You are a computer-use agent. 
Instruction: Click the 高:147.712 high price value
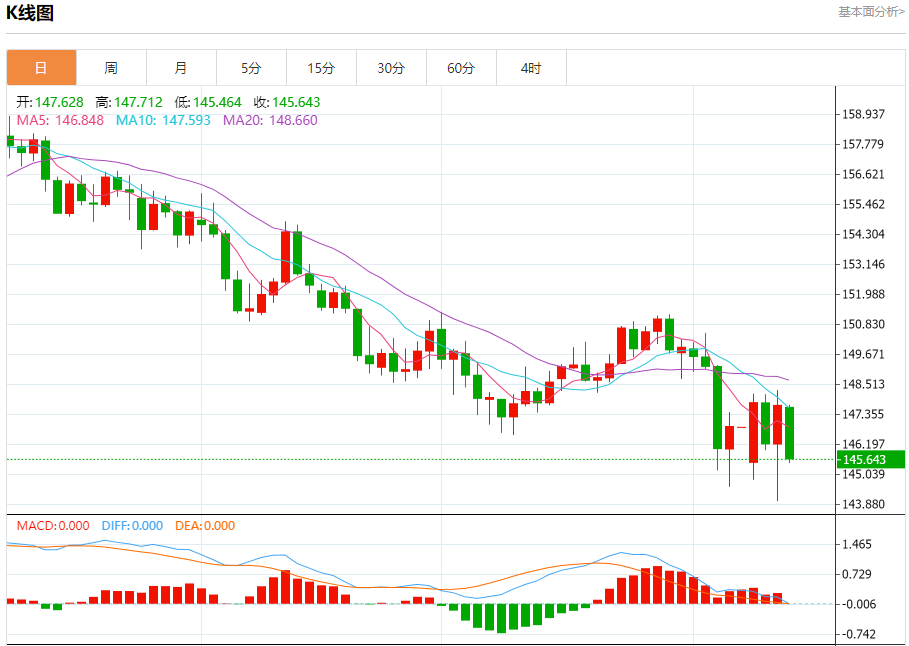tap(129, 102)
